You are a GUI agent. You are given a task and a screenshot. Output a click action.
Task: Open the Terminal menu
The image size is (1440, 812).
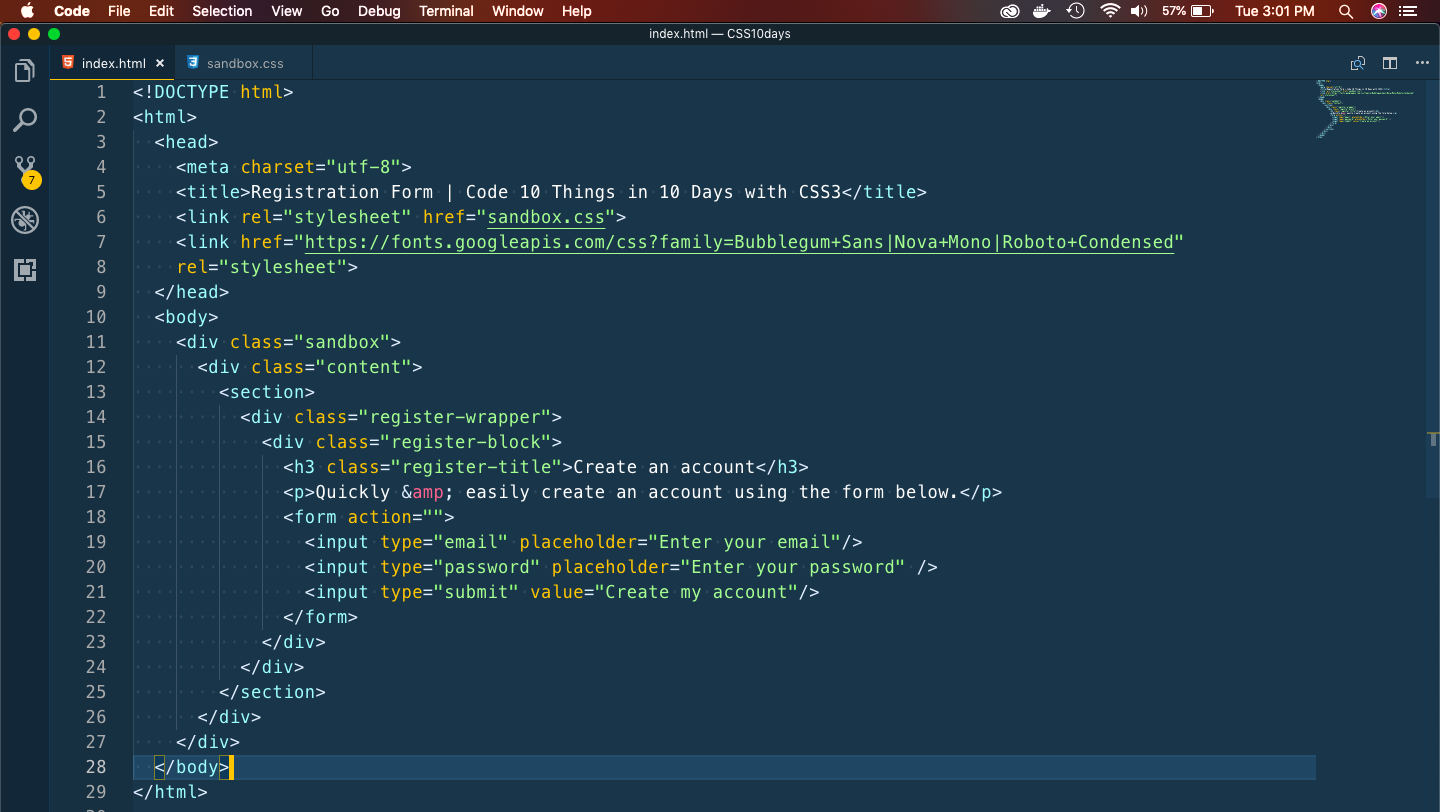click(446, 11)
